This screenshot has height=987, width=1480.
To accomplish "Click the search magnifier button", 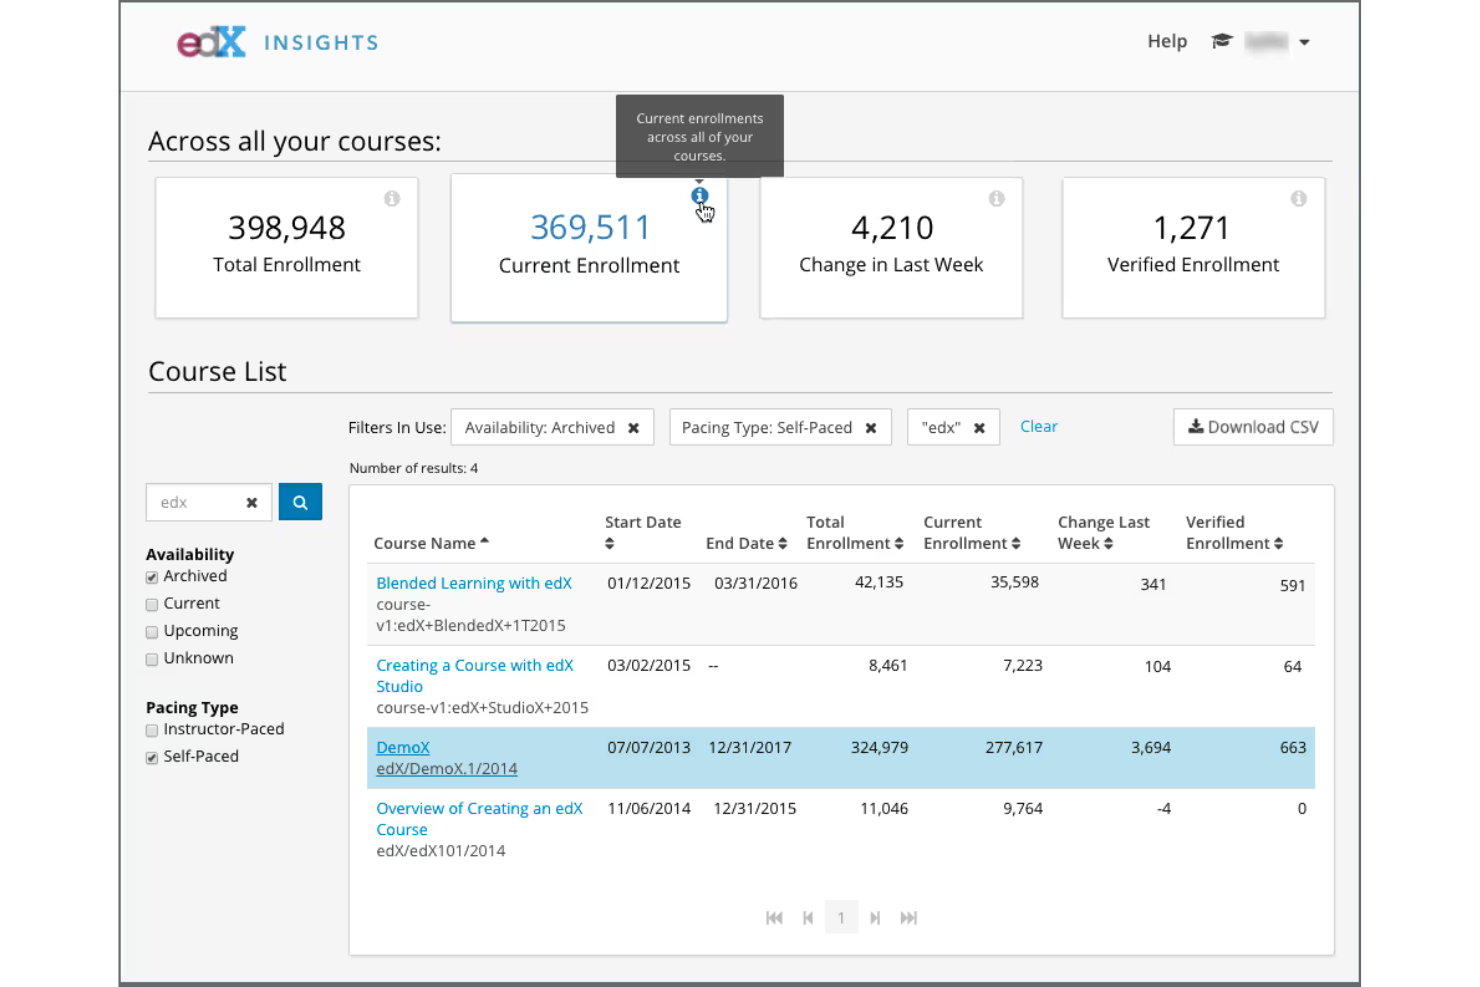I will pos(300,501).
